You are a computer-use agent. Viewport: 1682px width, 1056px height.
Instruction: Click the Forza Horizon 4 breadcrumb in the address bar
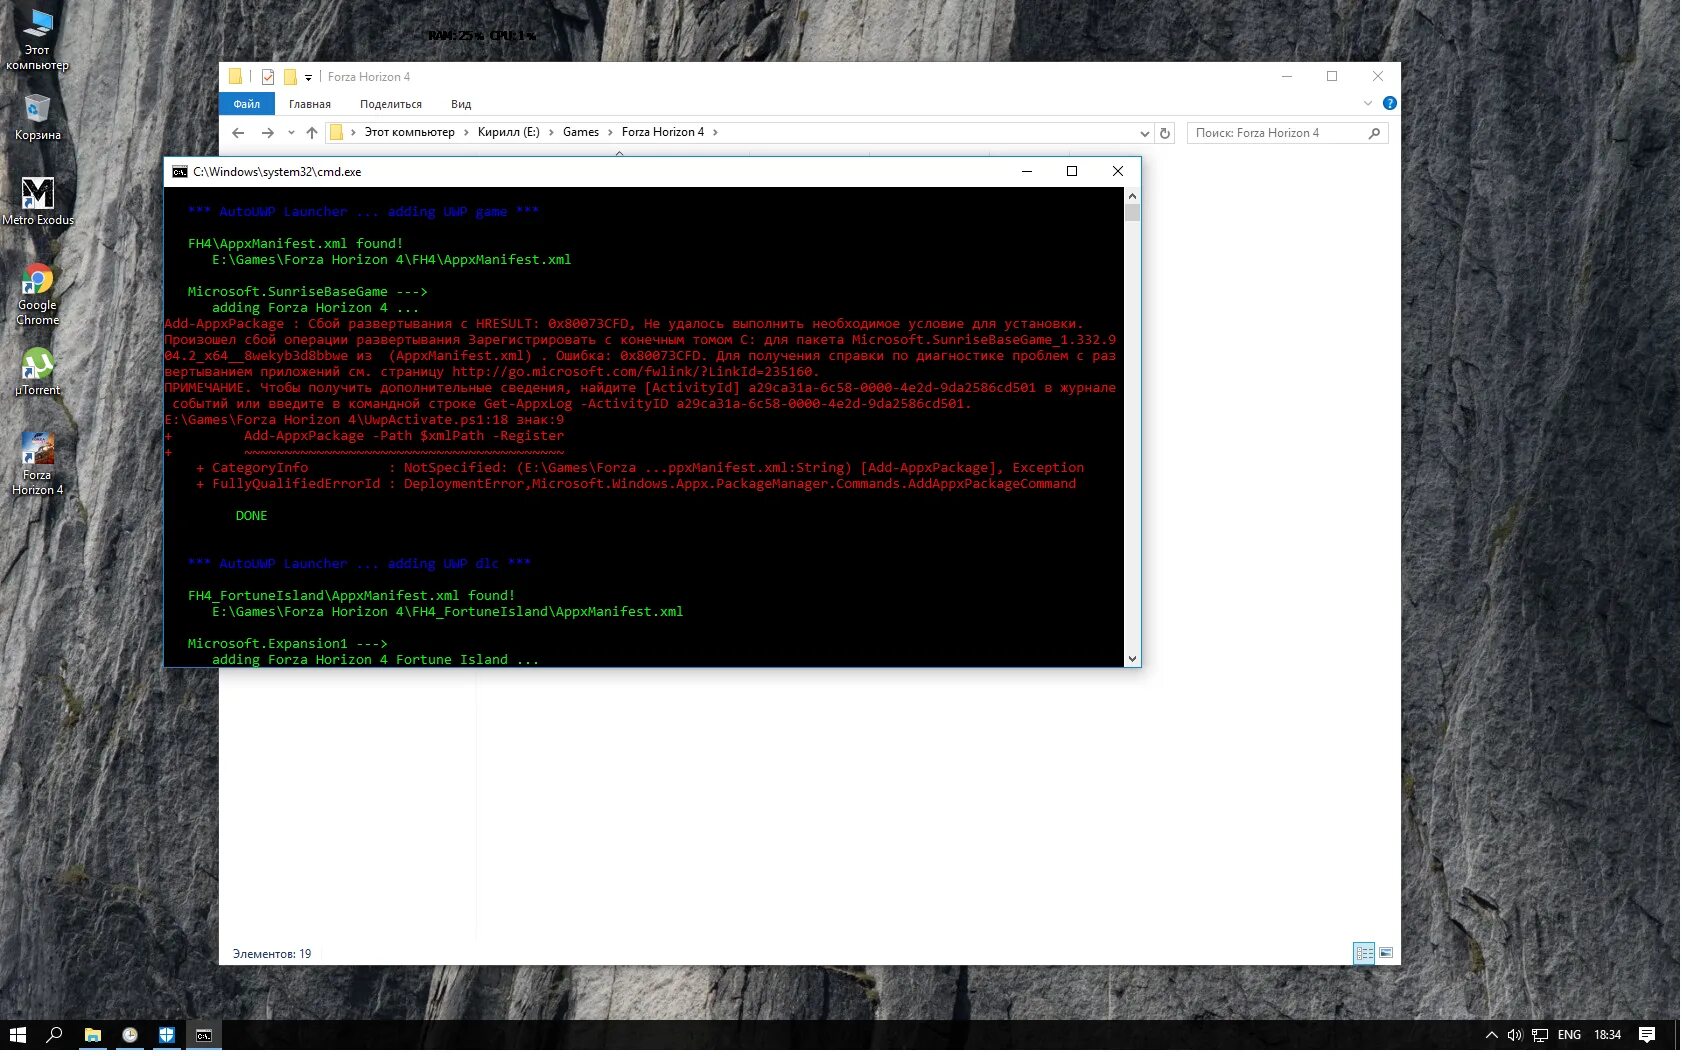pos(663,132)
